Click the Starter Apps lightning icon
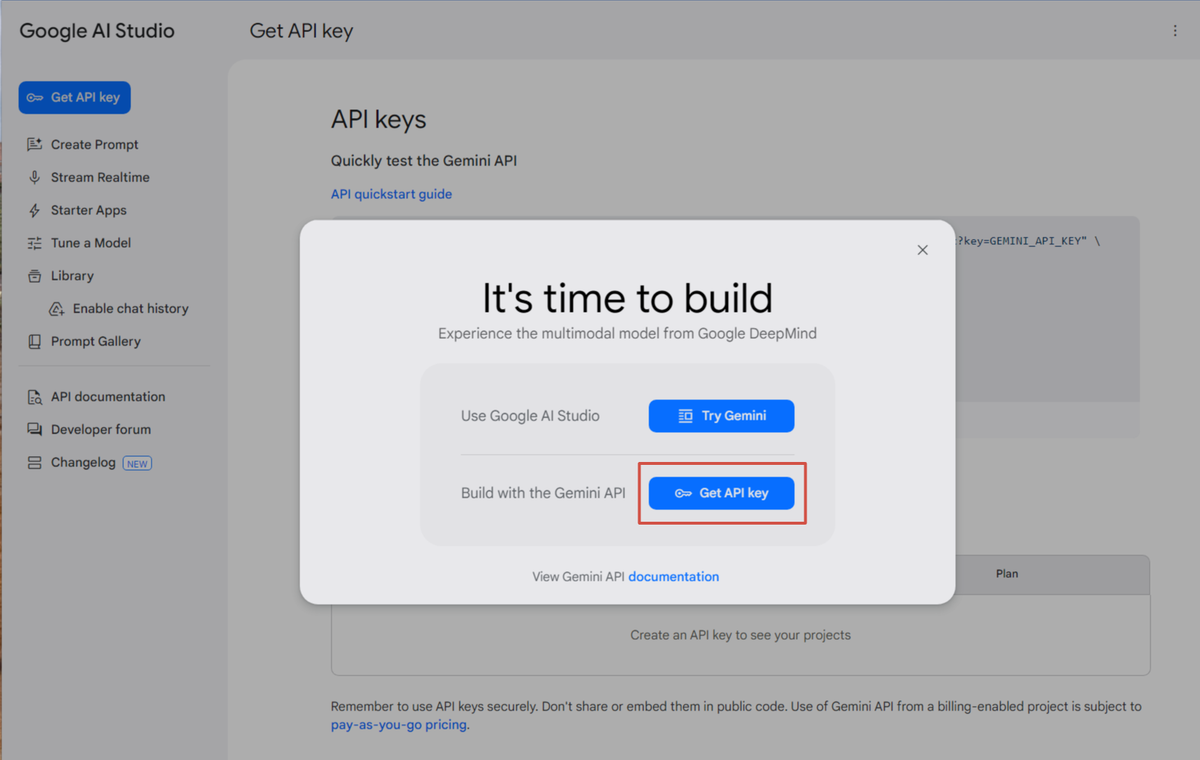The width and height of the screenshot is (1200, 760). (35, 211)
